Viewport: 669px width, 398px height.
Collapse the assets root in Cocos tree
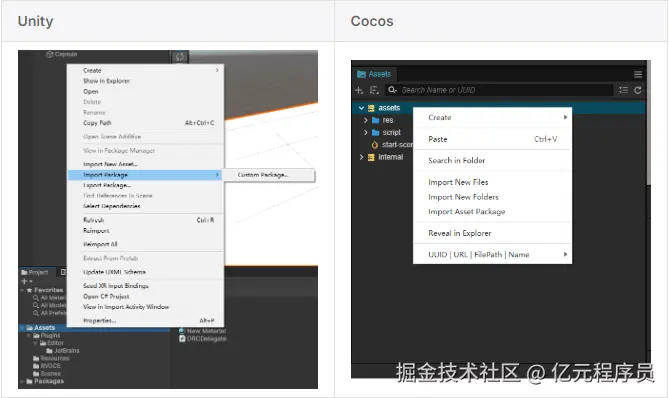pyautogui.click(x=361, y=108)
